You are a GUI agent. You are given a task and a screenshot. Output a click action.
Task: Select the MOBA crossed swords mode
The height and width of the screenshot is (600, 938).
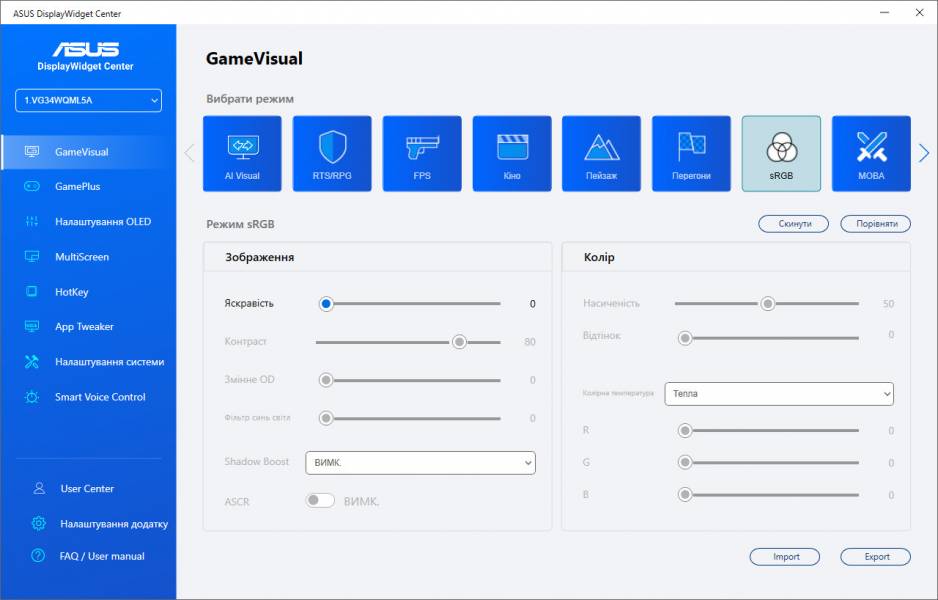click(x=871, y=154)
